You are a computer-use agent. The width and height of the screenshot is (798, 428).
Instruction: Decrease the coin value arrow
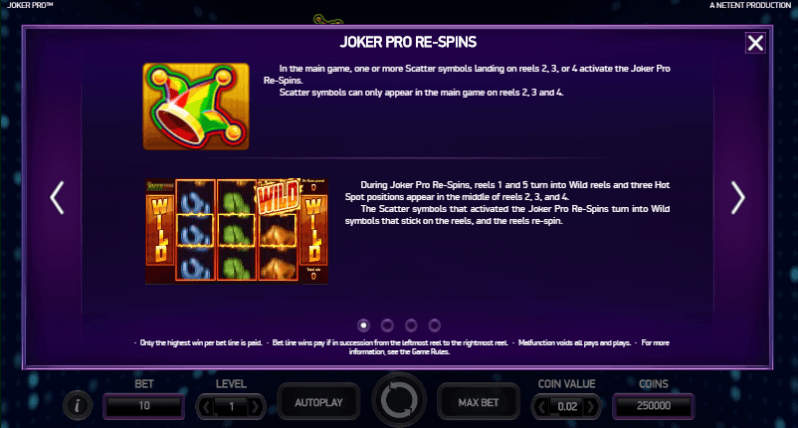click(x=540, y=407)
